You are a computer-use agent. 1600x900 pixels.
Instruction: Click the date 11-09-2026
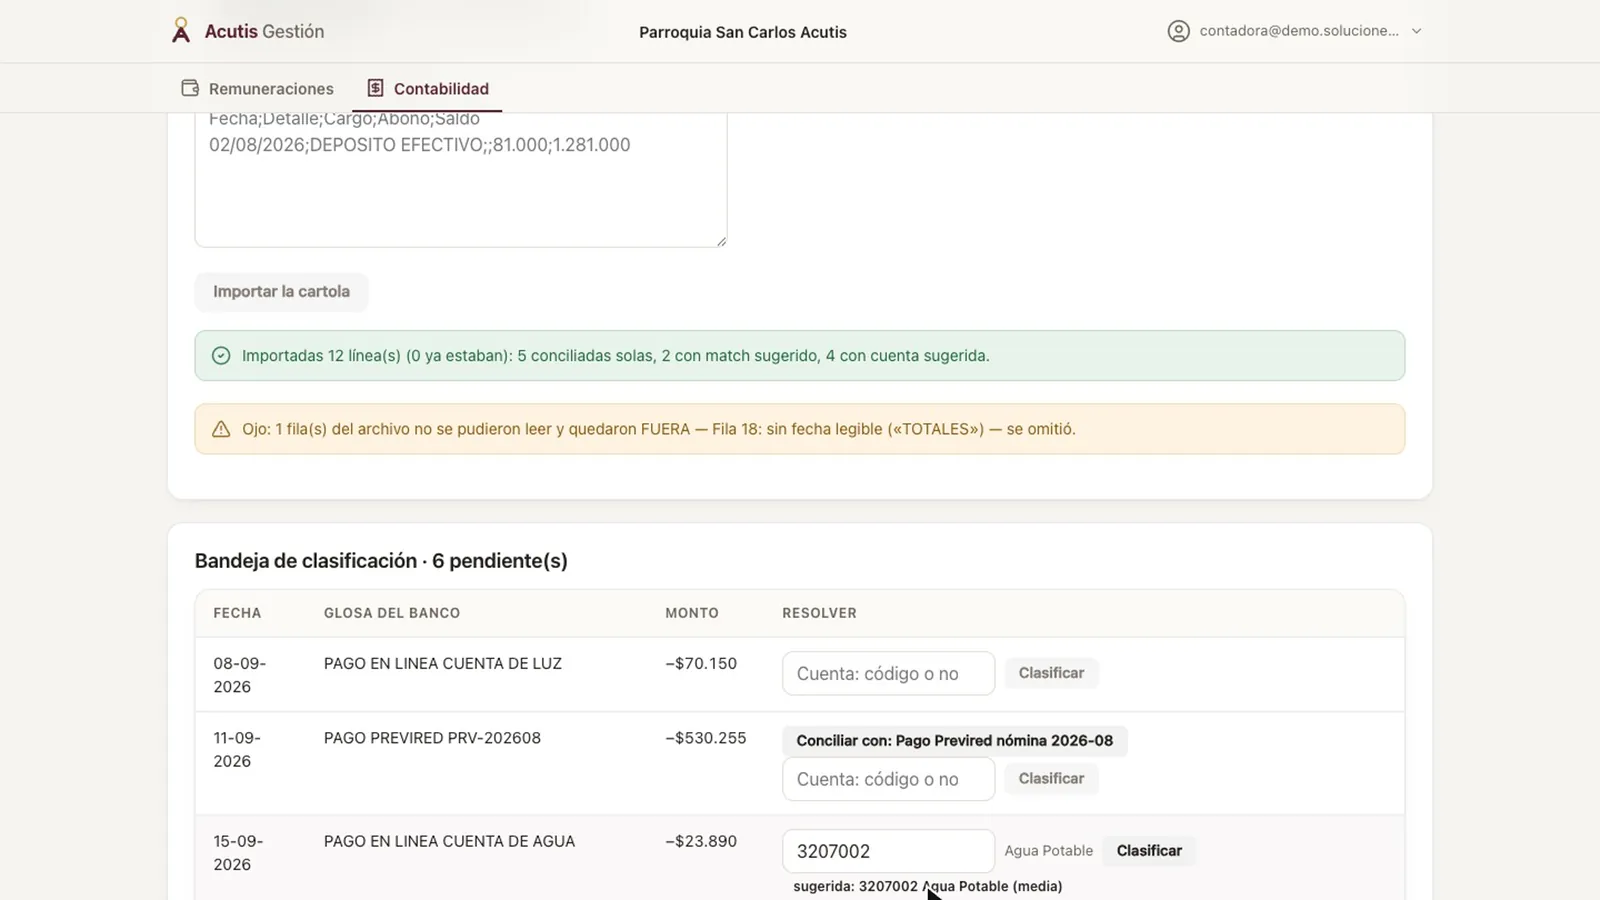click(238, 749)
